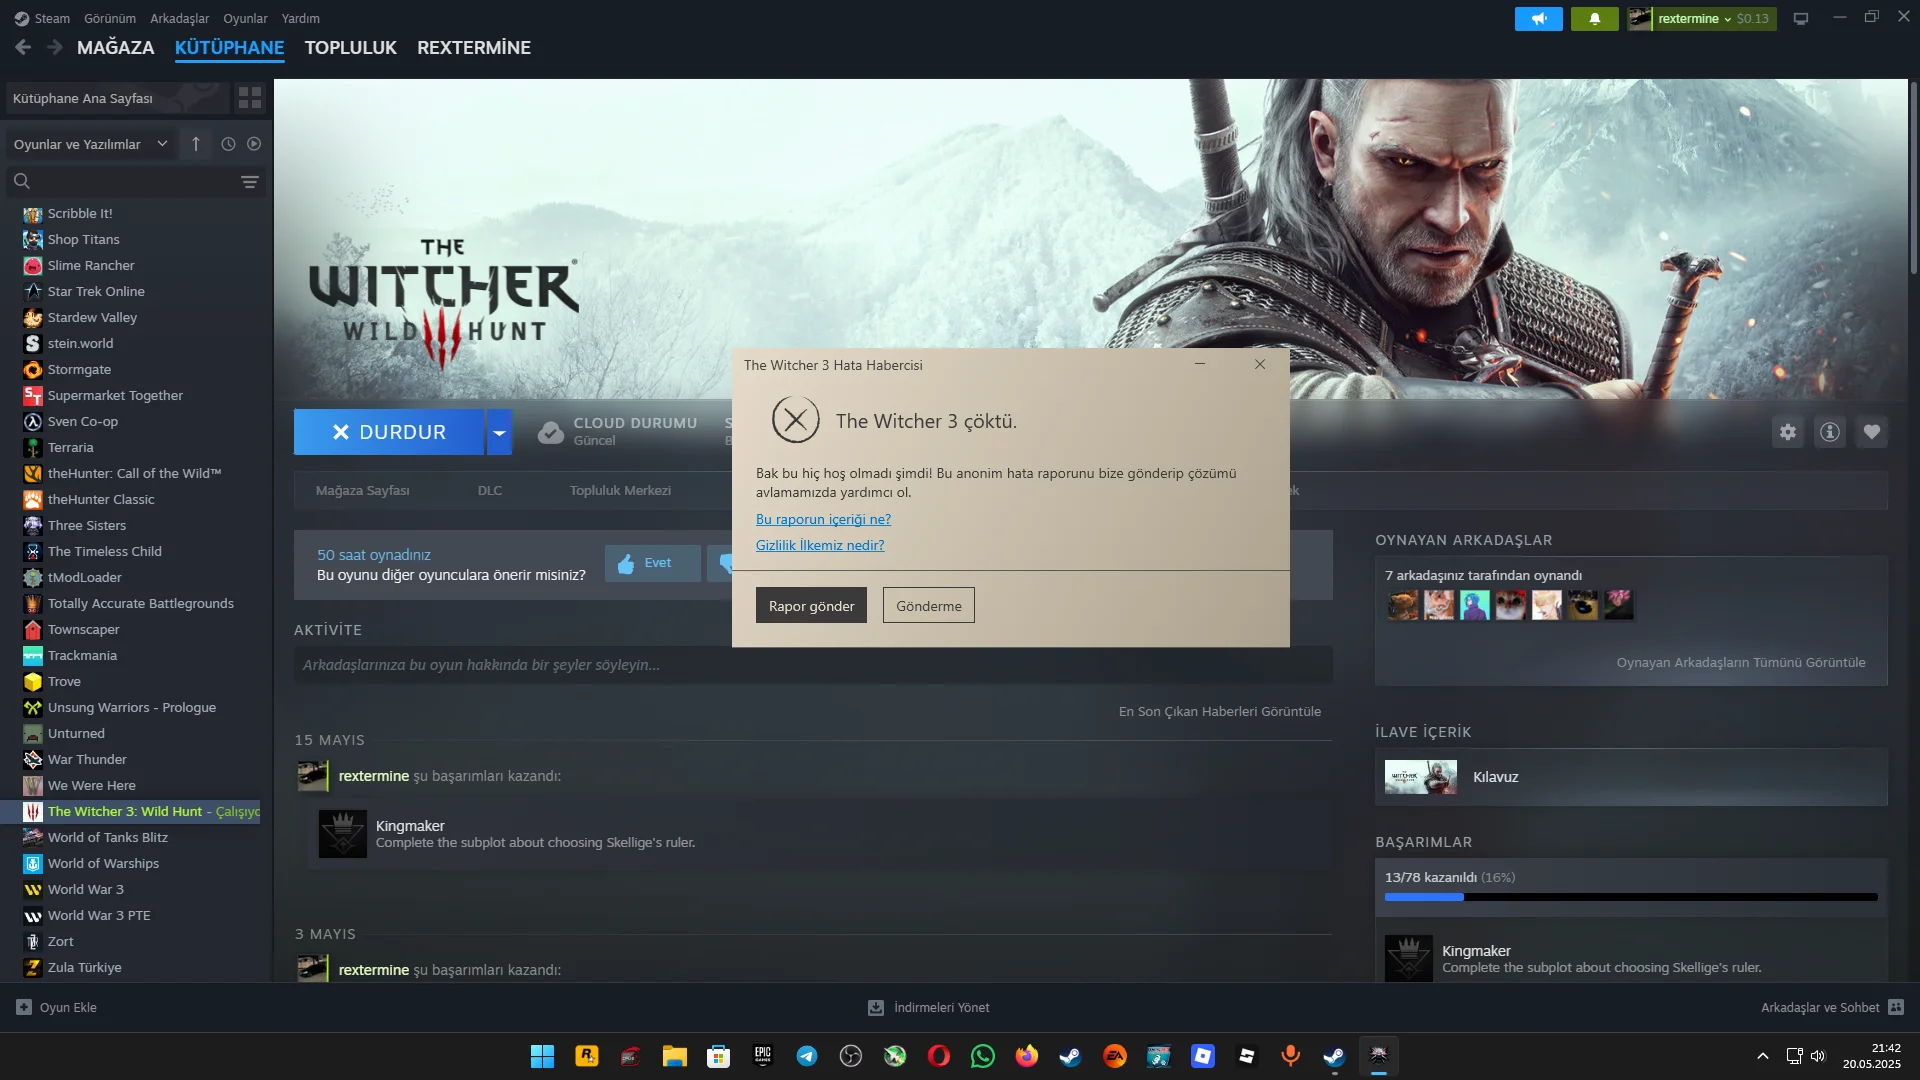Open Windows Start menu
The height and width of the screenshot is (1080, 1920).
(542, 1056)
